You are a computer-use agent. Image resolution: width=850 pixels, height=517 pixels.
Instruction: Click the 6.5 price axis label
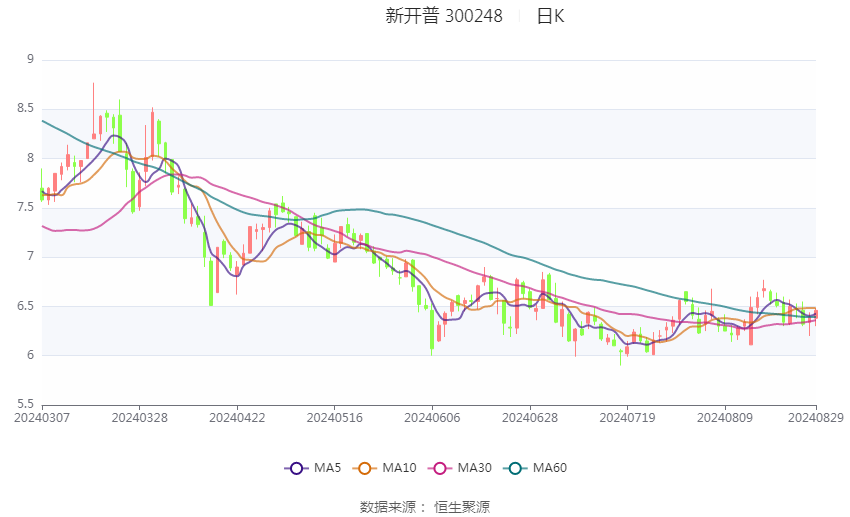point(25,306)
